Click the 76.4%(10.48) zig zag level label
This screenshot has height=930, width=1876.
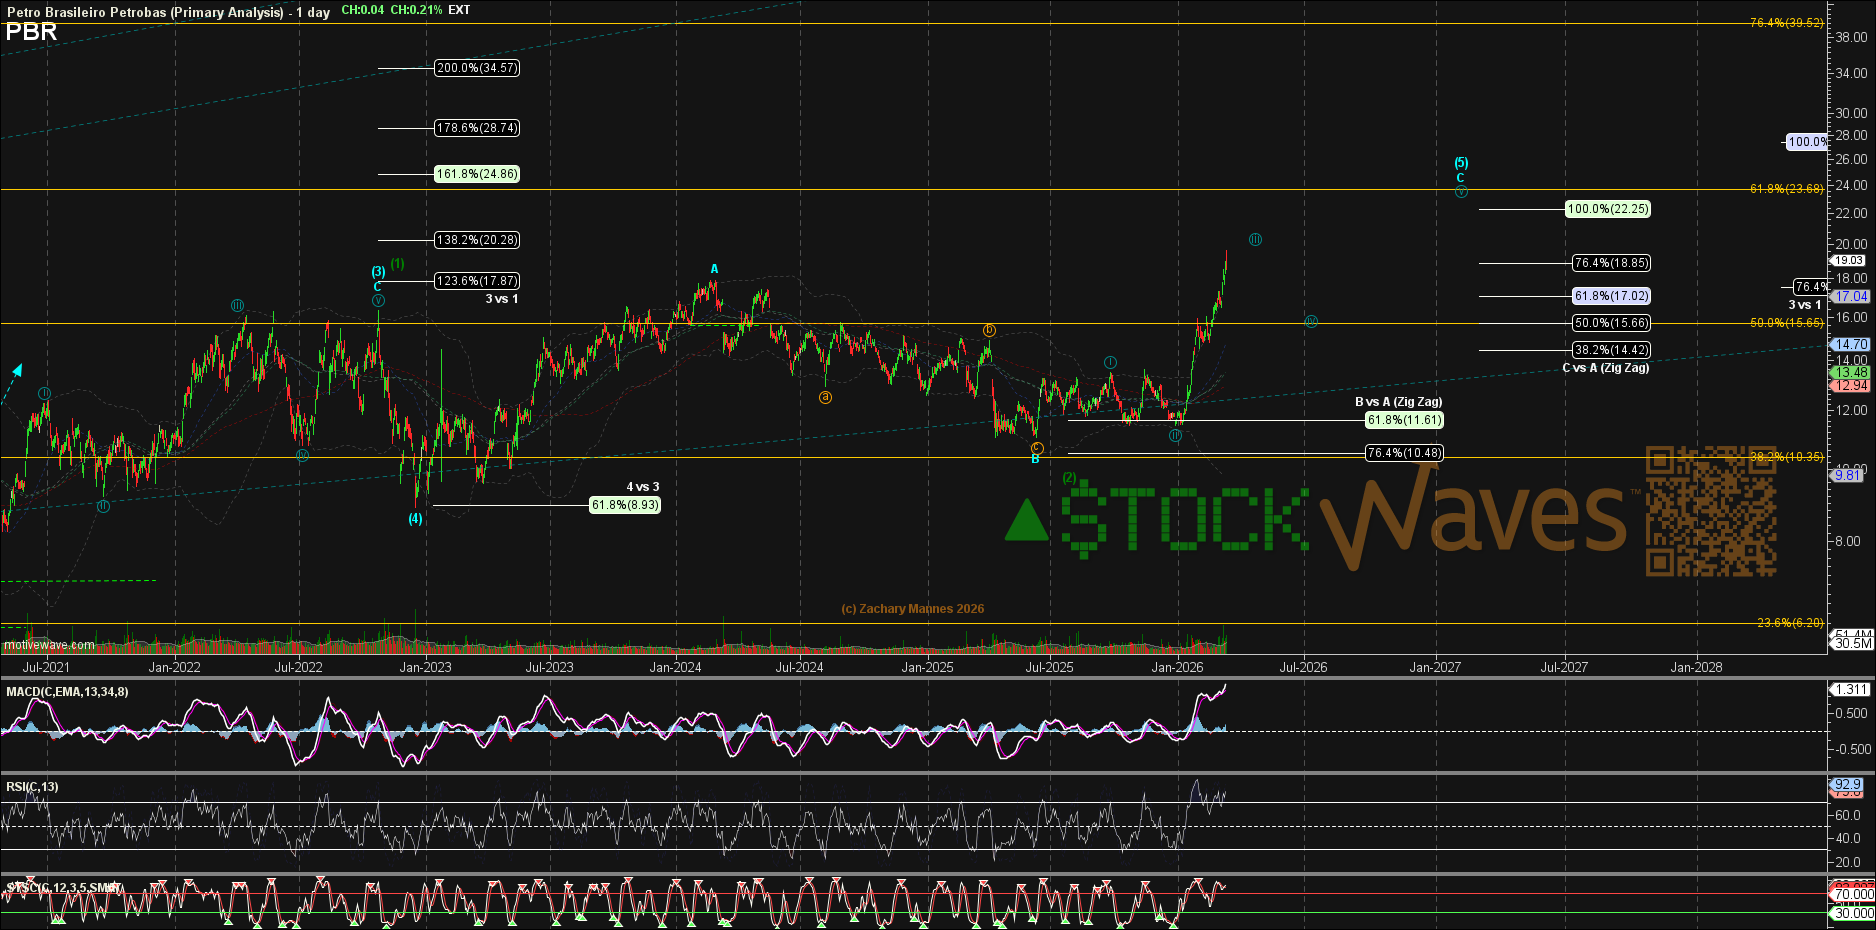point(1404,453)
